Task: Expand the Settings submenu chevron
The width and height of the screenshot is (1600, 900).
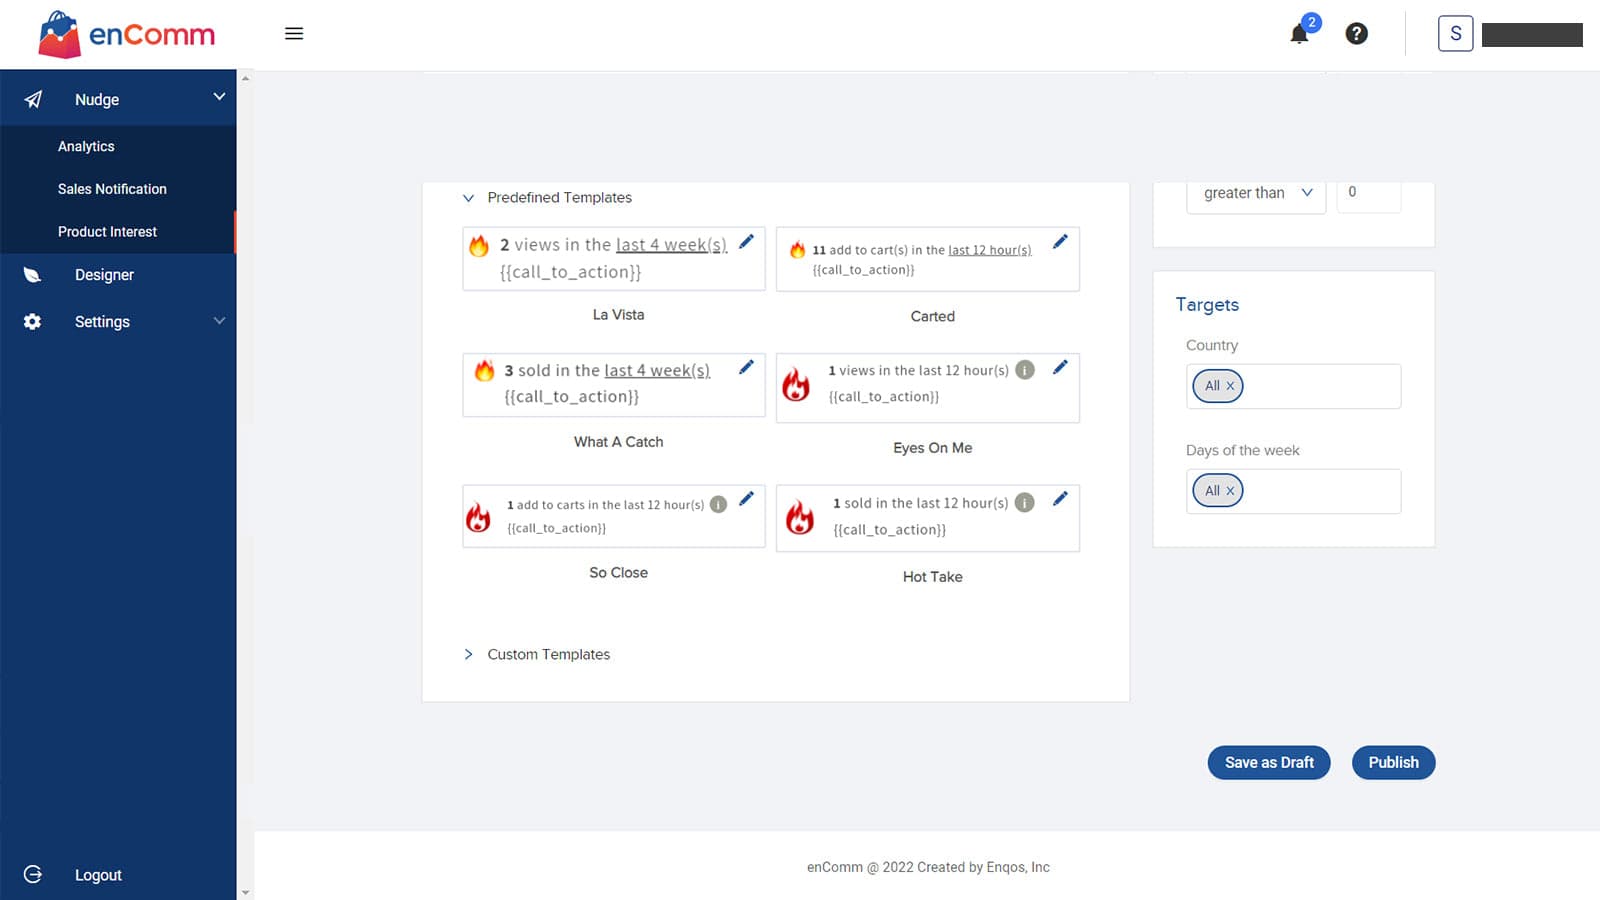Action: click(x=219, y=321)
